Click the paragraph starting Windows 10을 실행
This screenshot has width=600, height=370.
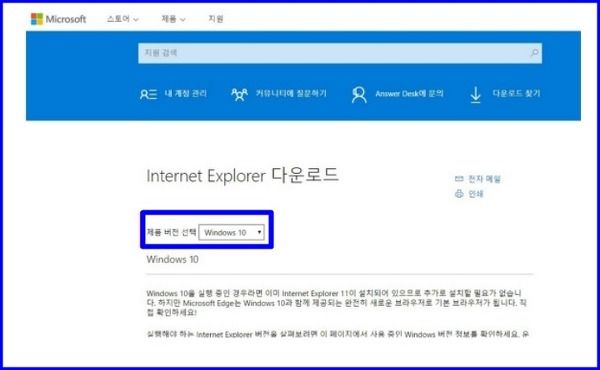(x=336, y=303)
